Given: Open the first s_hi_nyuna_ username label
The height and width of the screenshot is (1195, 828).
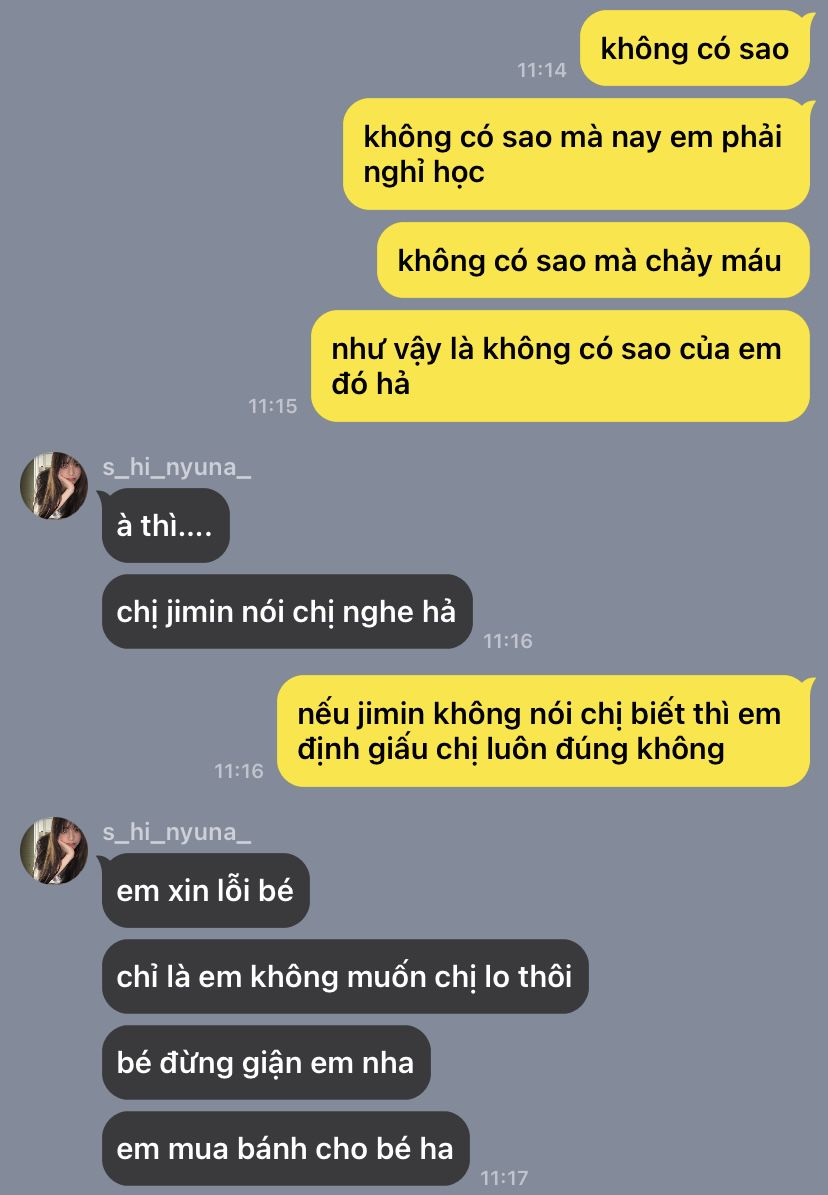Looking at the screenshot, I should [177, 466].
